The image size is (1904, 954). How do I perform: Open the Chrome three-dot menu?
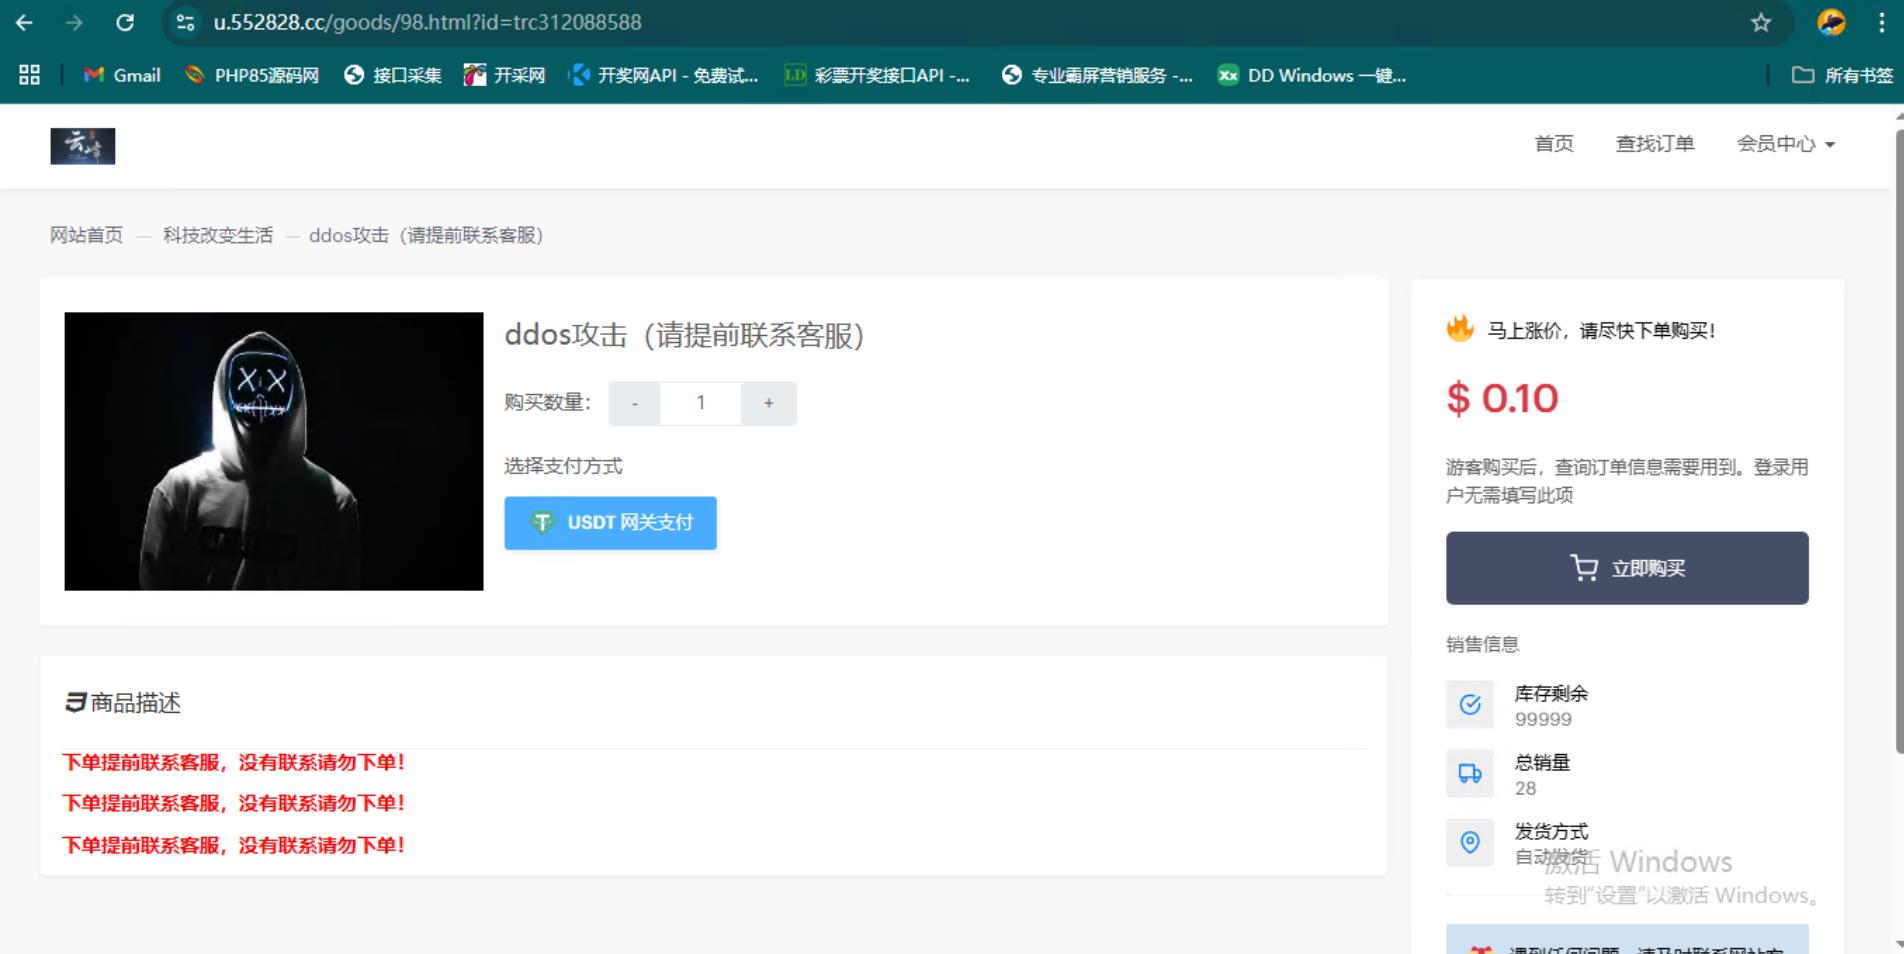[1881, 22]
